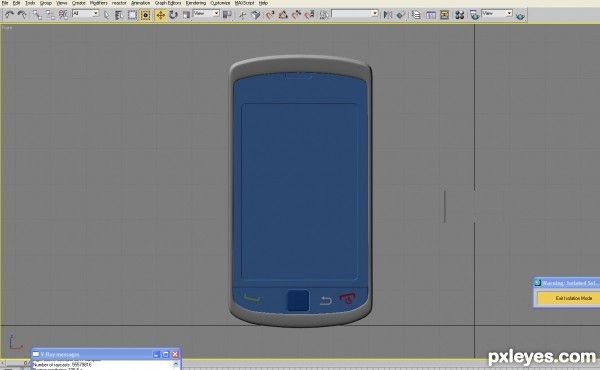Select the Select and Rotate tool
Image resolution: width=600 pixels, height=370 pixels.
click(174, 15)
